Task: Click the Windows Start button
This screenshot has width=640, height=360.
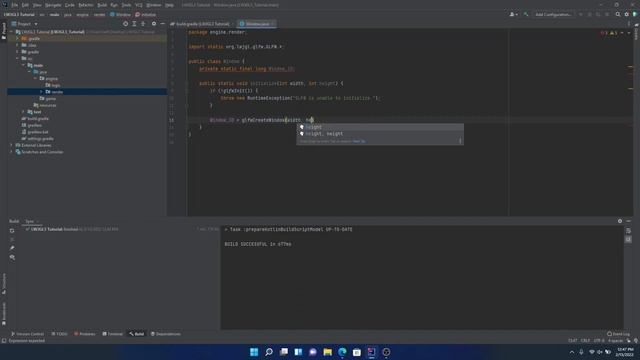Action: [254, 352]
